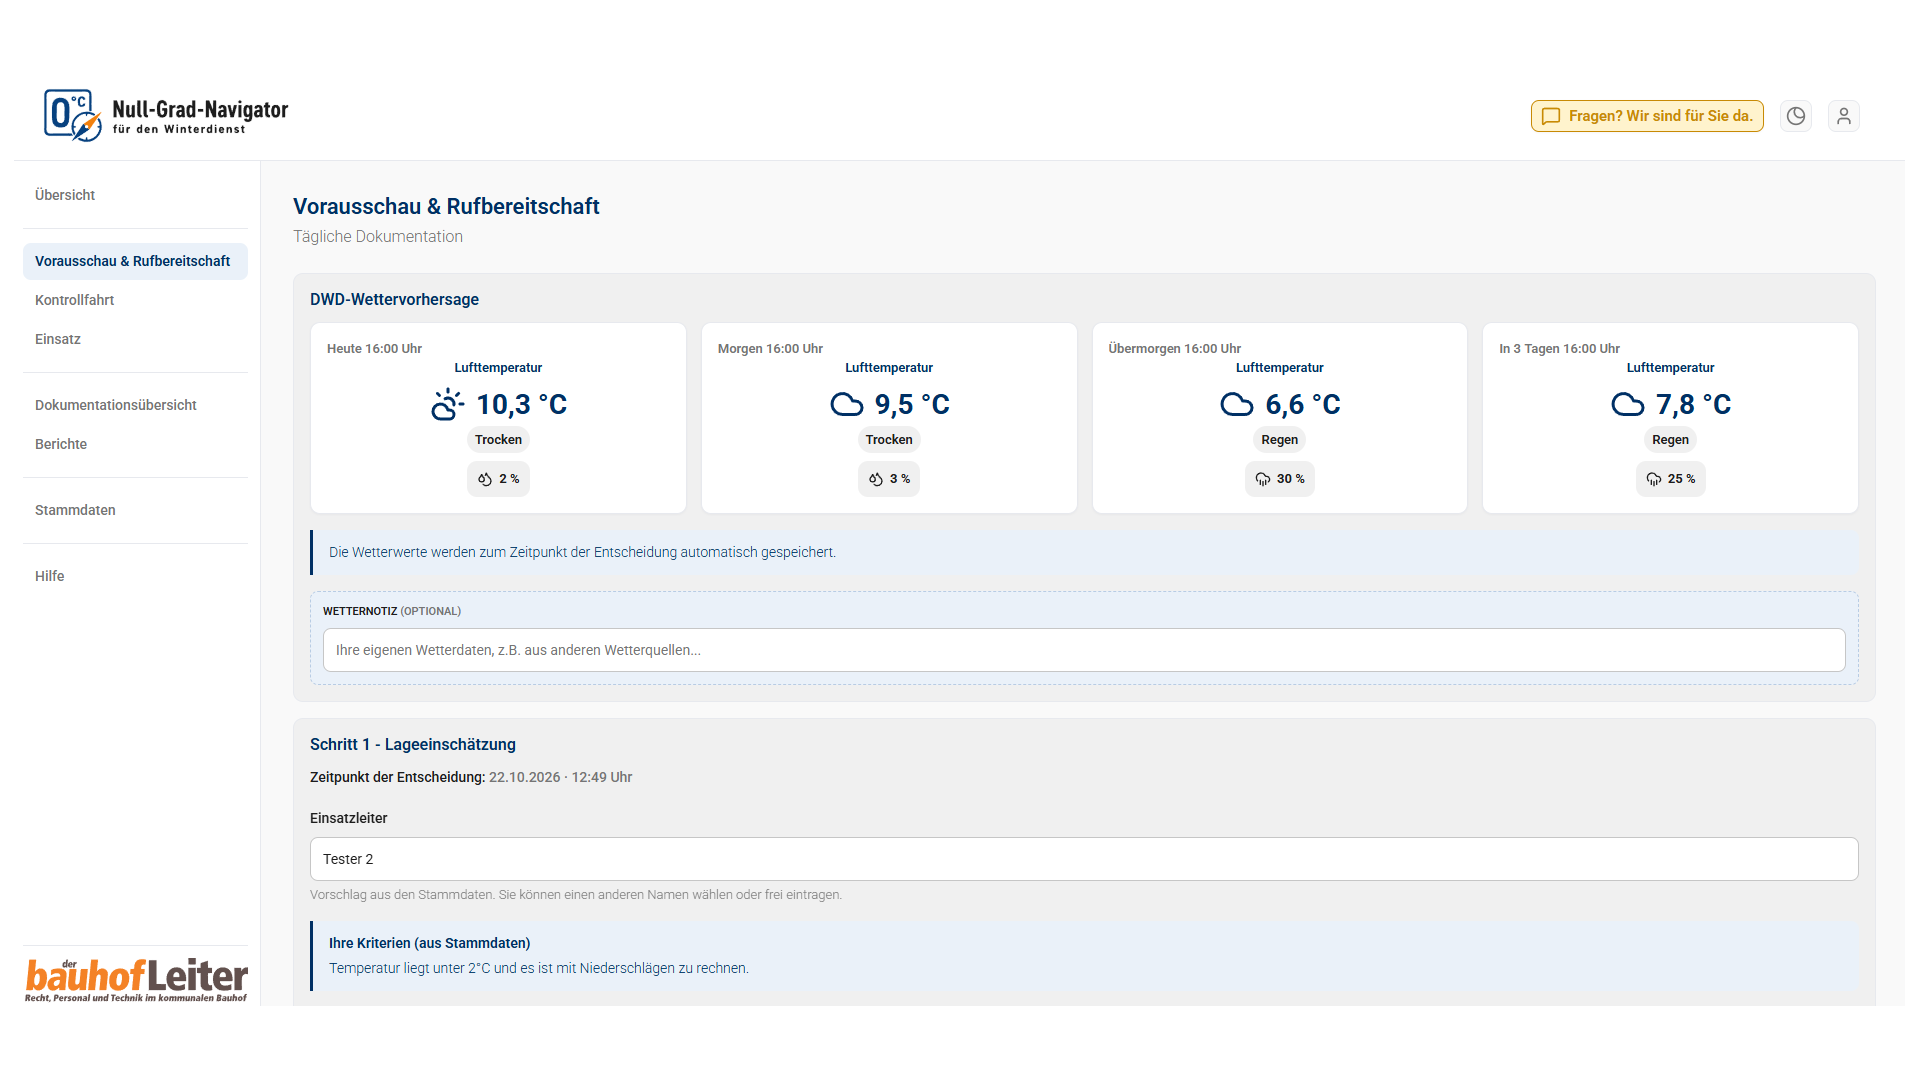Click the Null-Grad-Navigator logo icon
Image resolution: width=1920 pixels, height=1080 pixels.
pos(73,115)
